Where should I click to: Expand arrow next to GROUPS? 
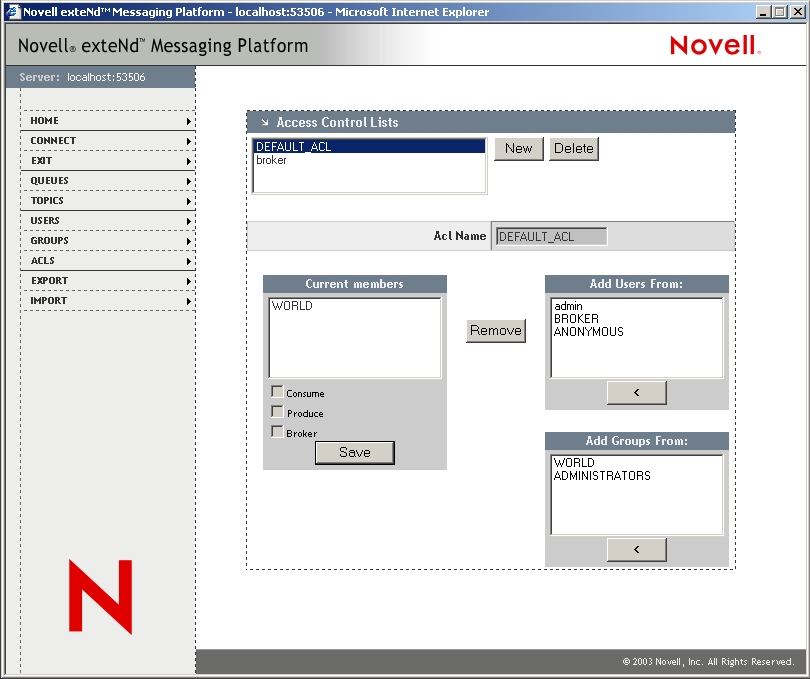(189, 241)
